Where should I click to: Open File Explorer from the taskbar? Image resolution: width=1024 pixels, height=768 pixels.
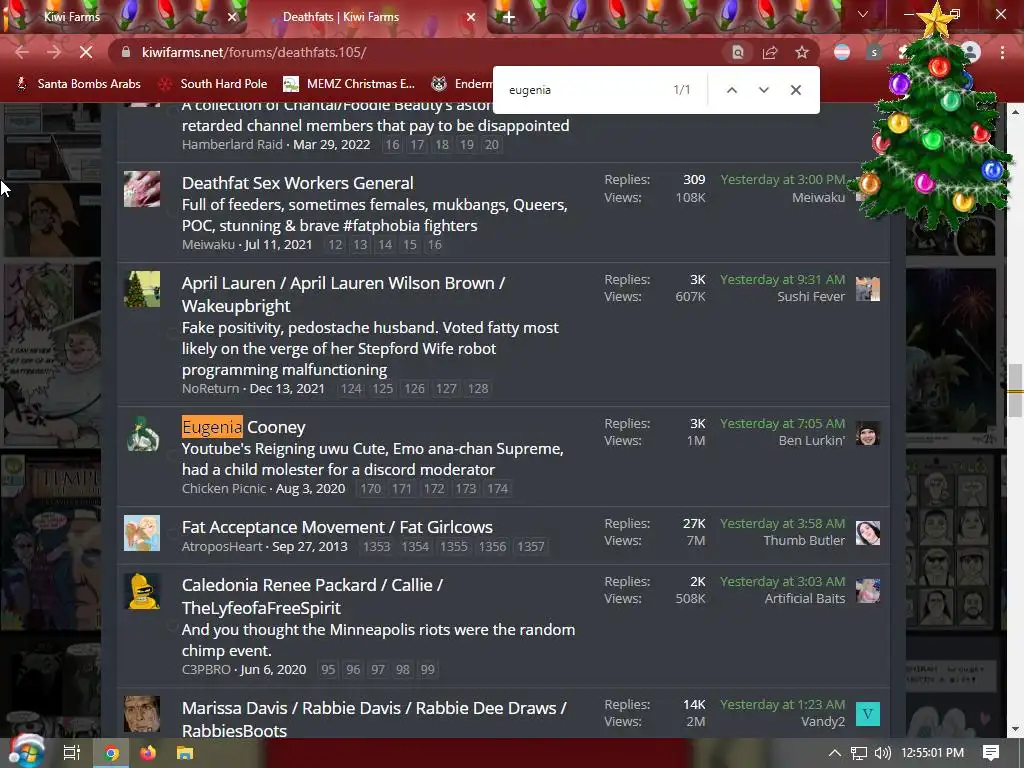[185, 753]
